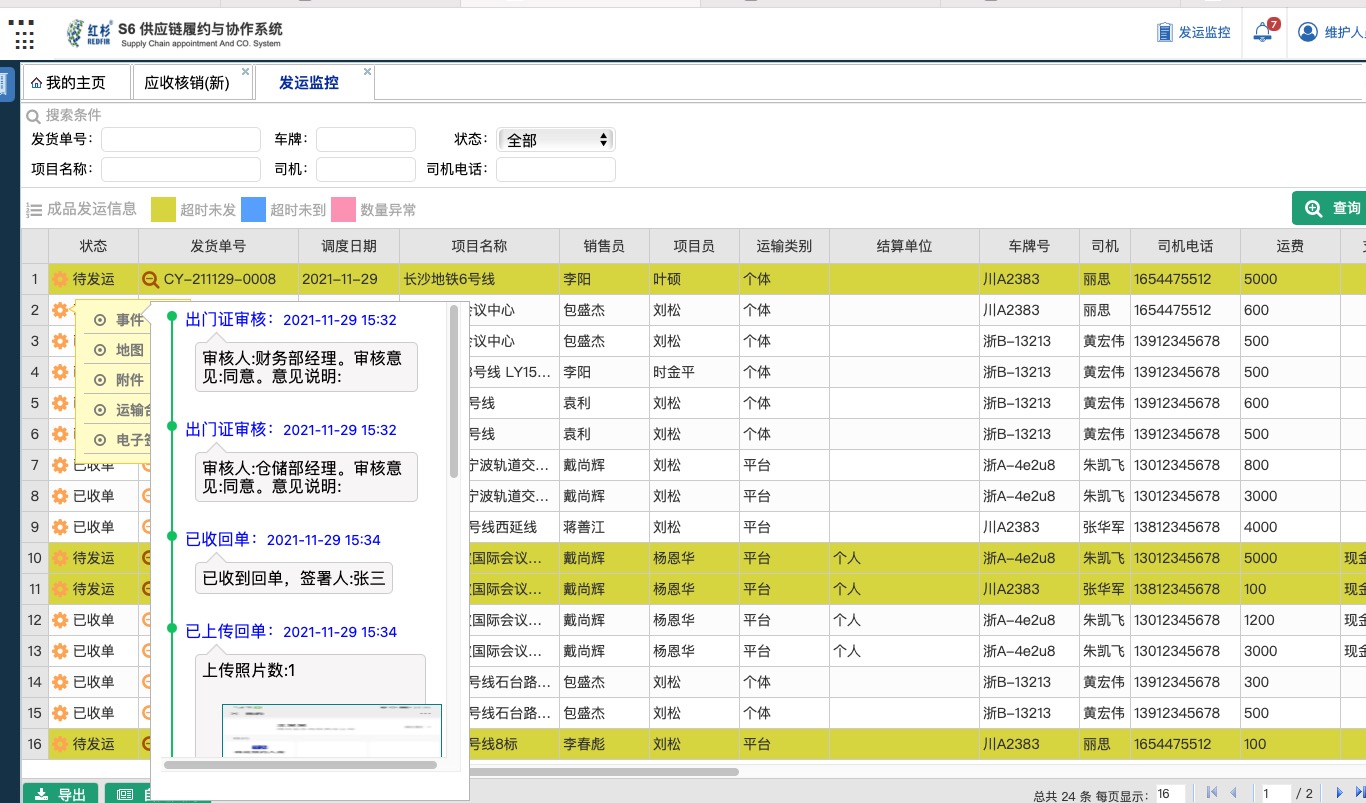Switch to 应收核销(新) tab
The width and height of the screenshot is (1366, 803).
pos(187,83)
